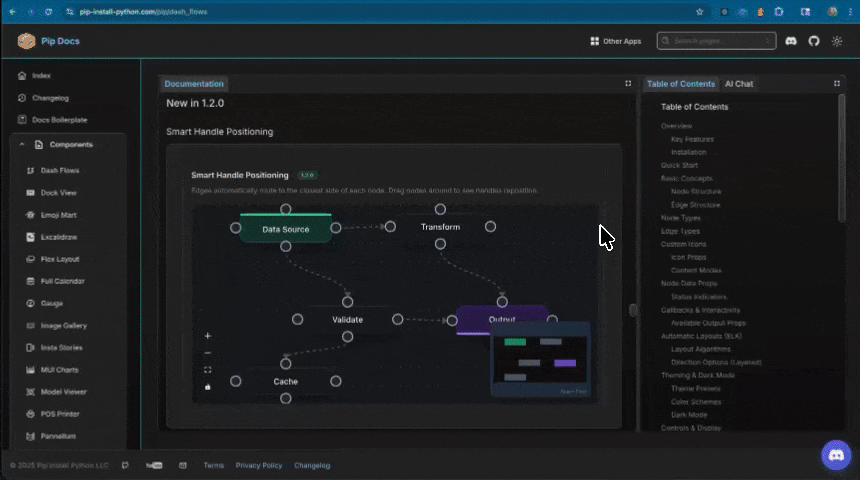Jump to Automatic Layouts (ELK) section
860x480 pixels.
[701, 336]
